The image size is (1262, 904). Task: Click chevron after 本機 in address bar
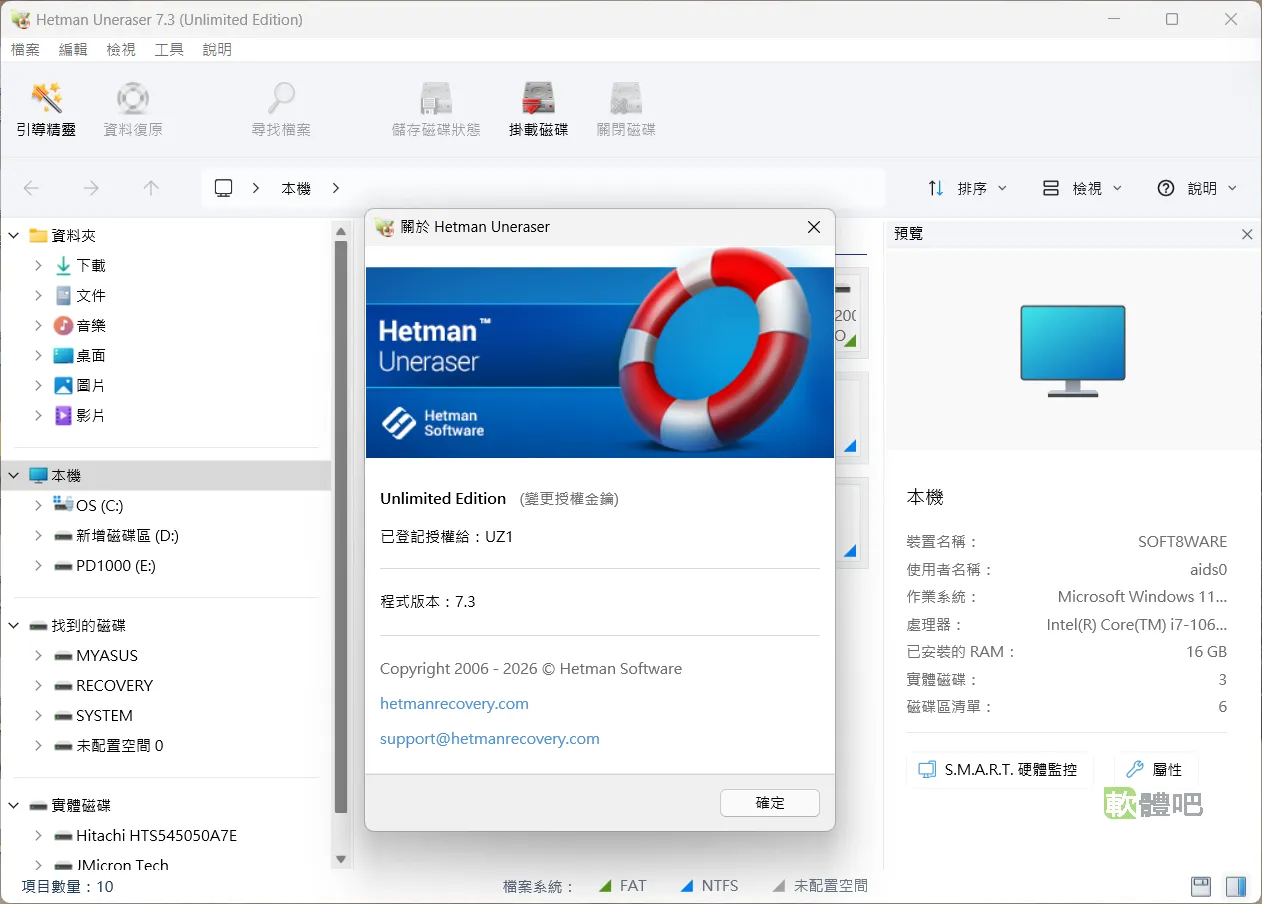(x=335, y=188)
